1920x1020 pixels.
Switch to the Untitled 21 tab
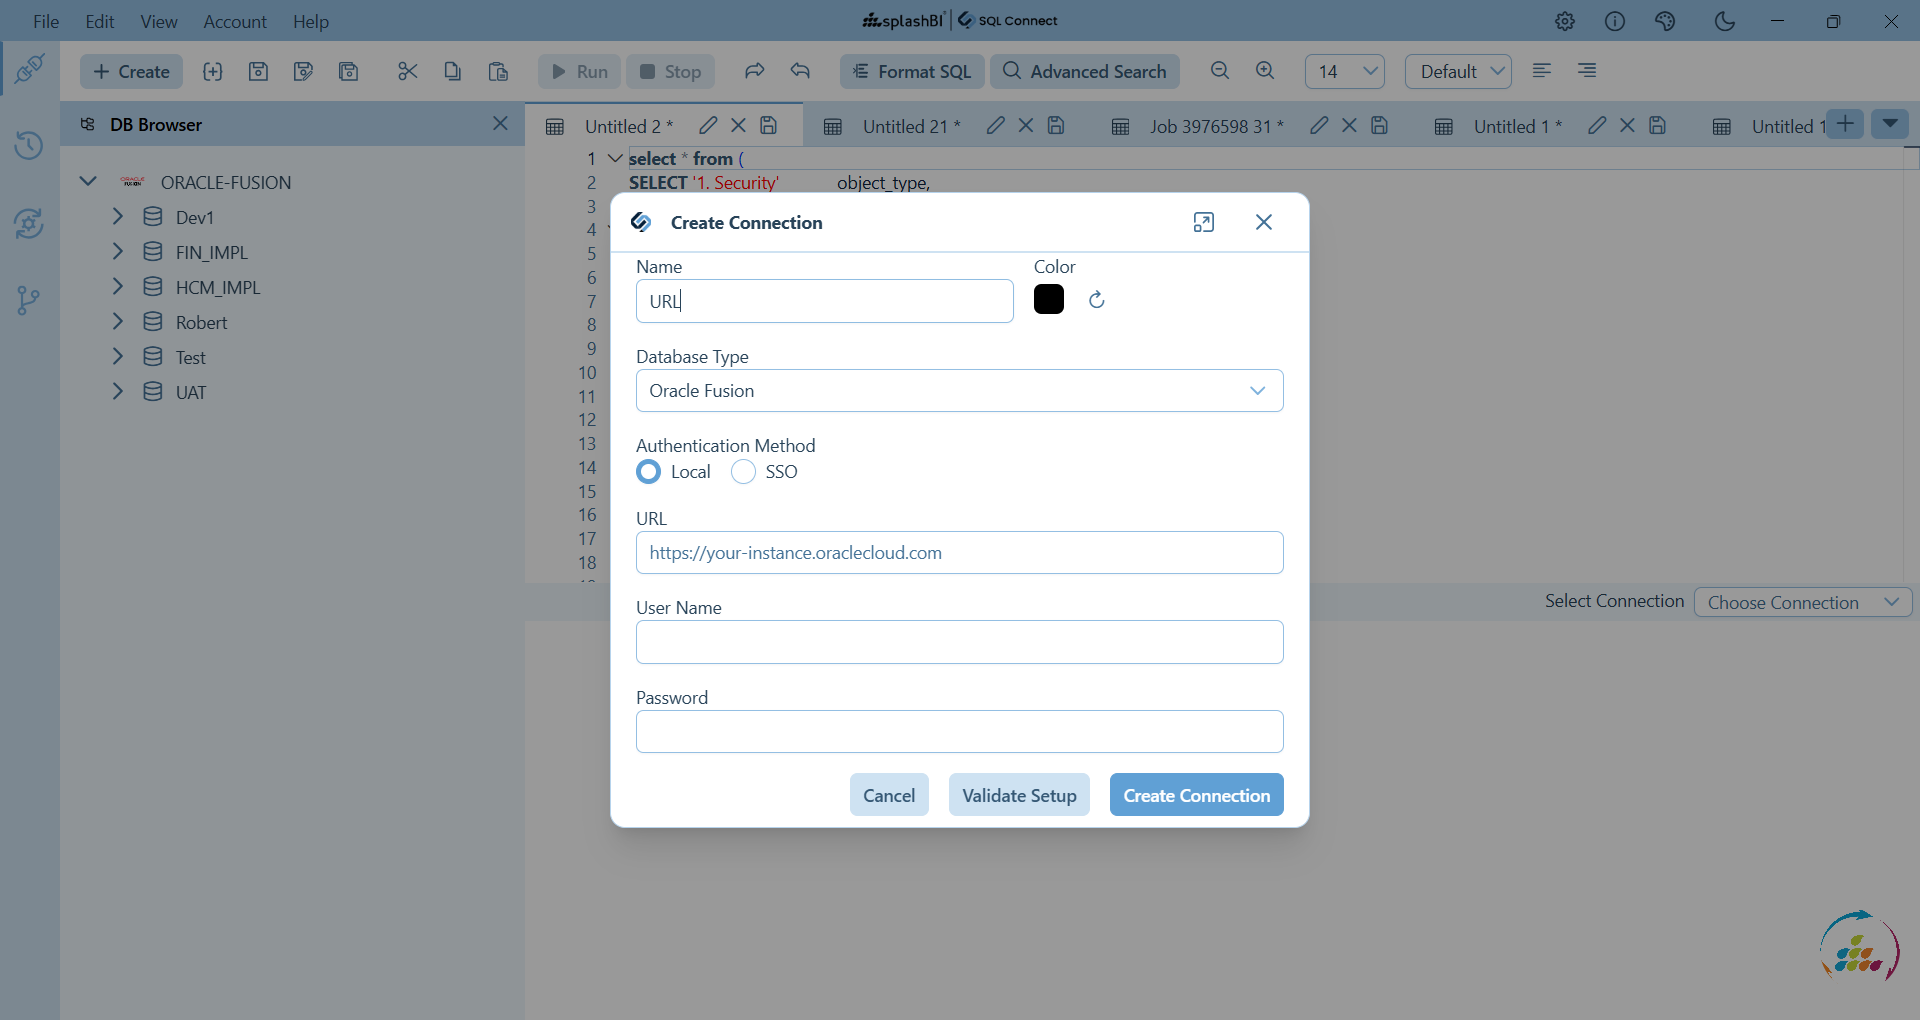pos(911,126)
